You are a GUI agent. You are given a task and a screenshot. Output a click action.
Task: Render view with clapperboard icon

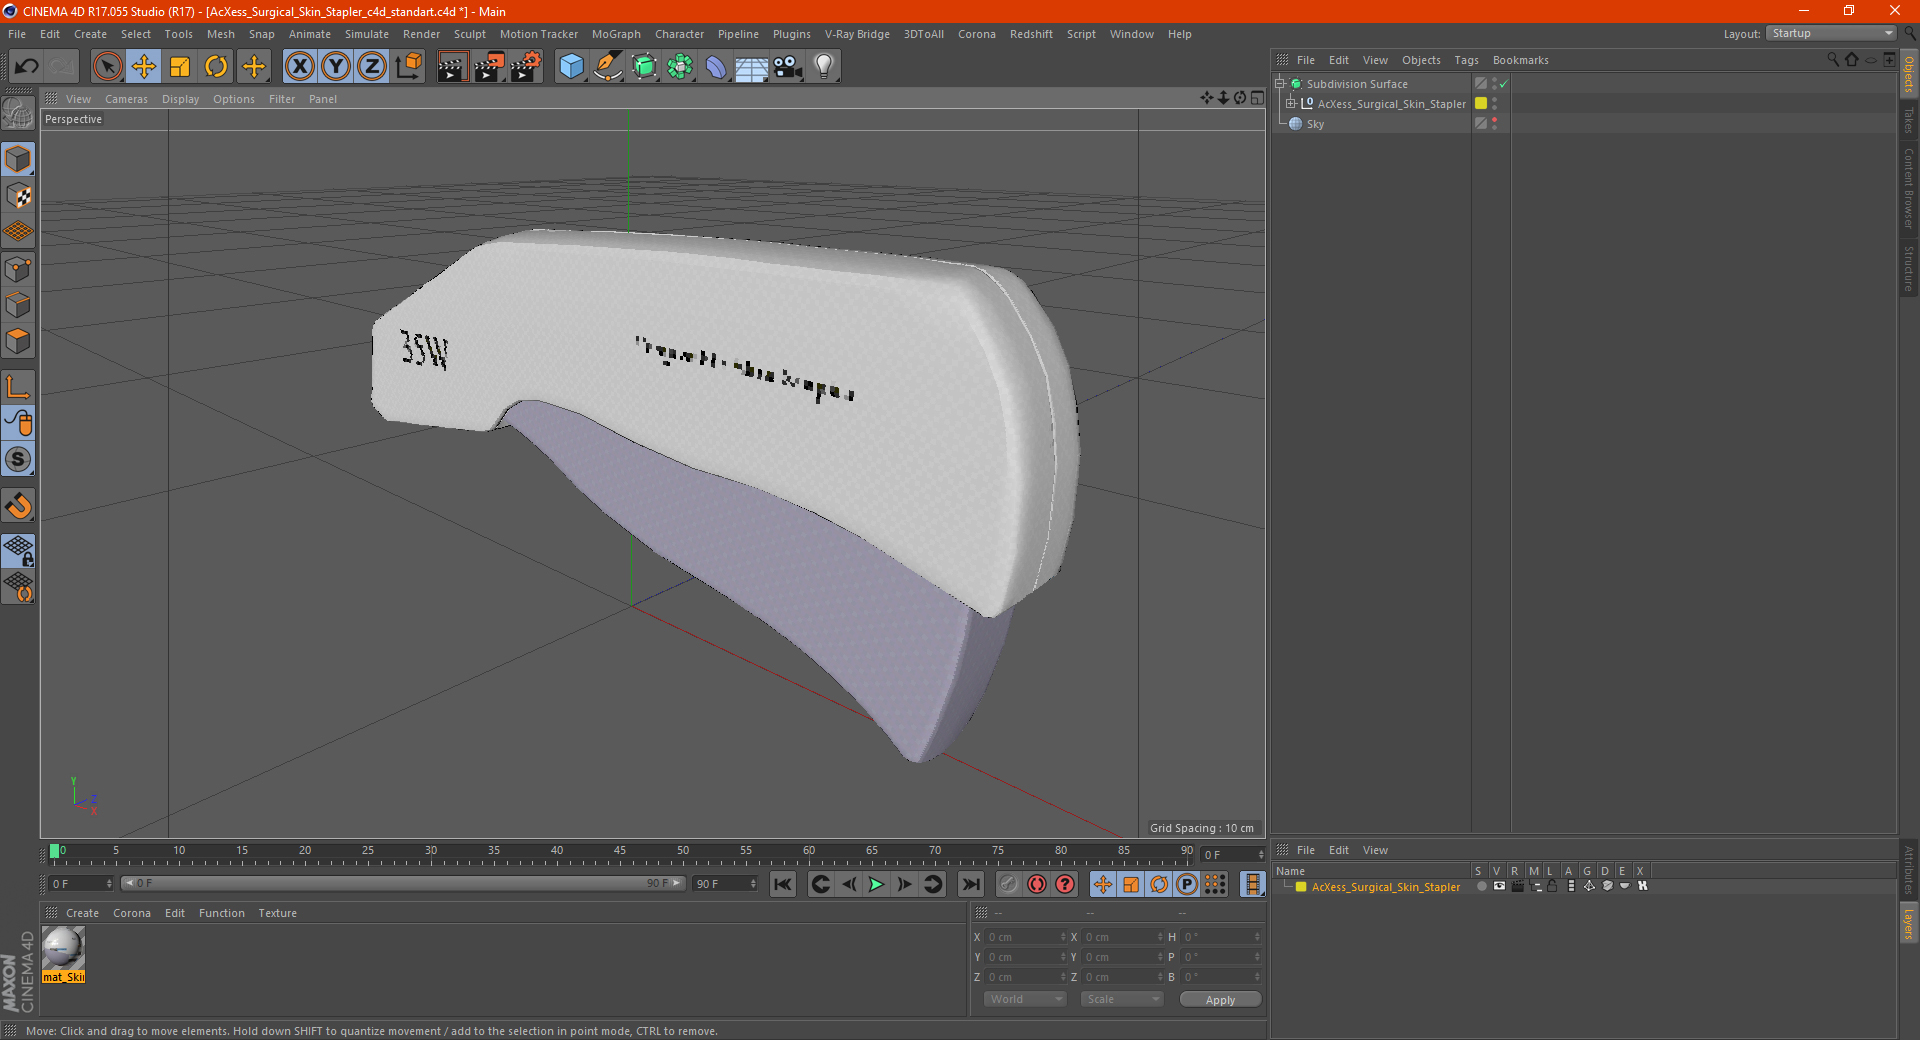pyautogui.click(x=452, y=67)
